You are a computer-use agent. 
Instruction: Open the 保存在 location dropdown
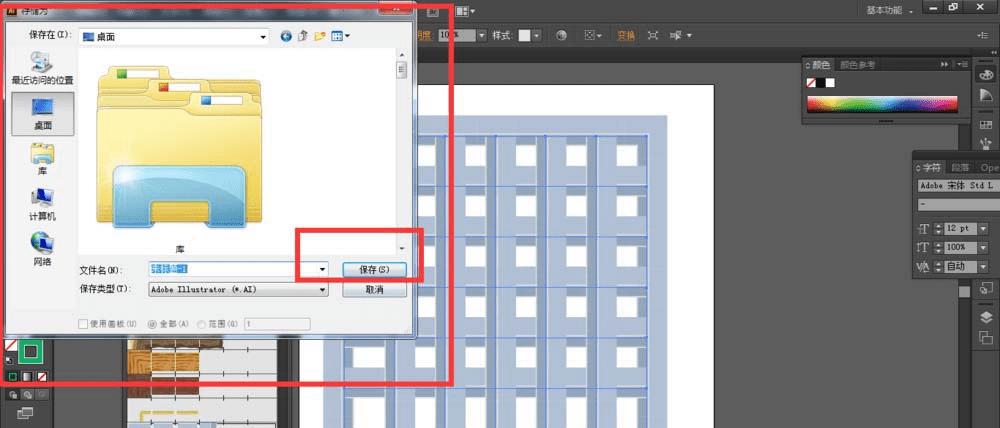[173, 37]
